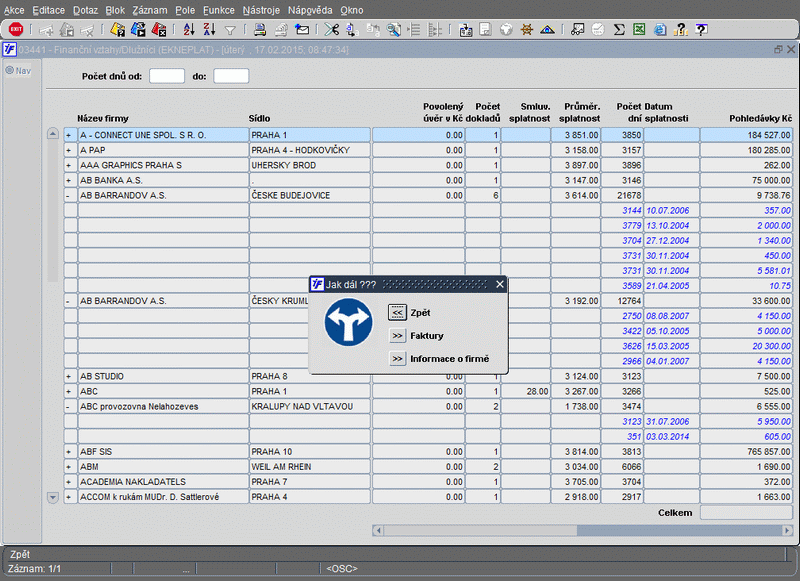The width and height of the screenshot is (800, 581).
Task: Collapse the AB BARRANDOV ČESKE BUDEJOVICE row
Action: tap(69, 195)
